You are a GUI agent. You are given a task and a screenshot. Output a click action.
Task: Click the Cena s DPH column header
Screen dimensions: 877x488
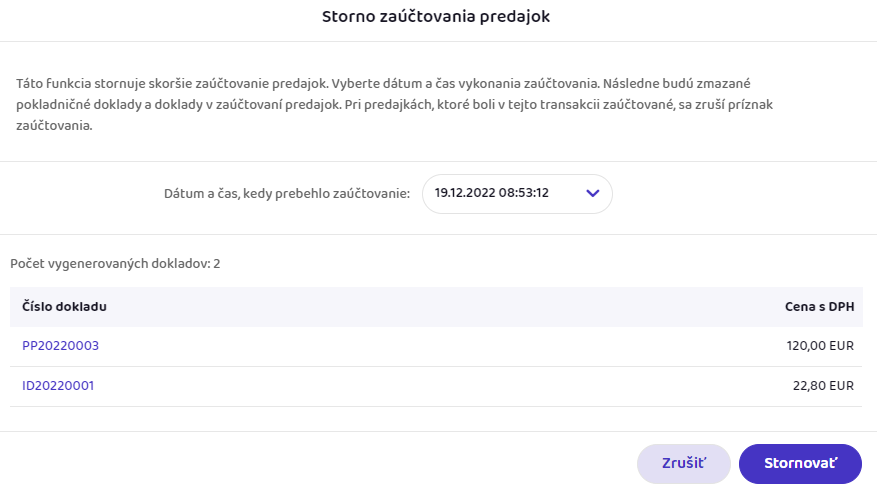point(819,306)
